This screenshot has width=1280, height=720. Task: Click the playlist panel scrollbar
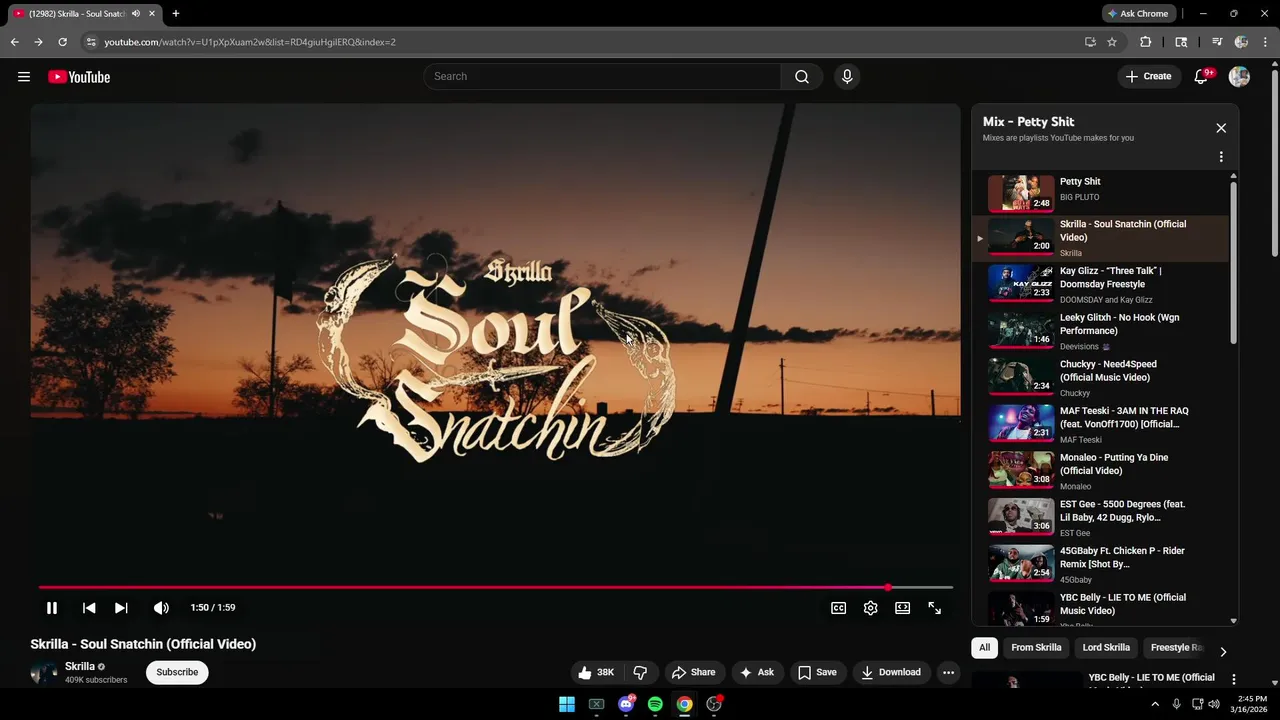coord(1233,262)
